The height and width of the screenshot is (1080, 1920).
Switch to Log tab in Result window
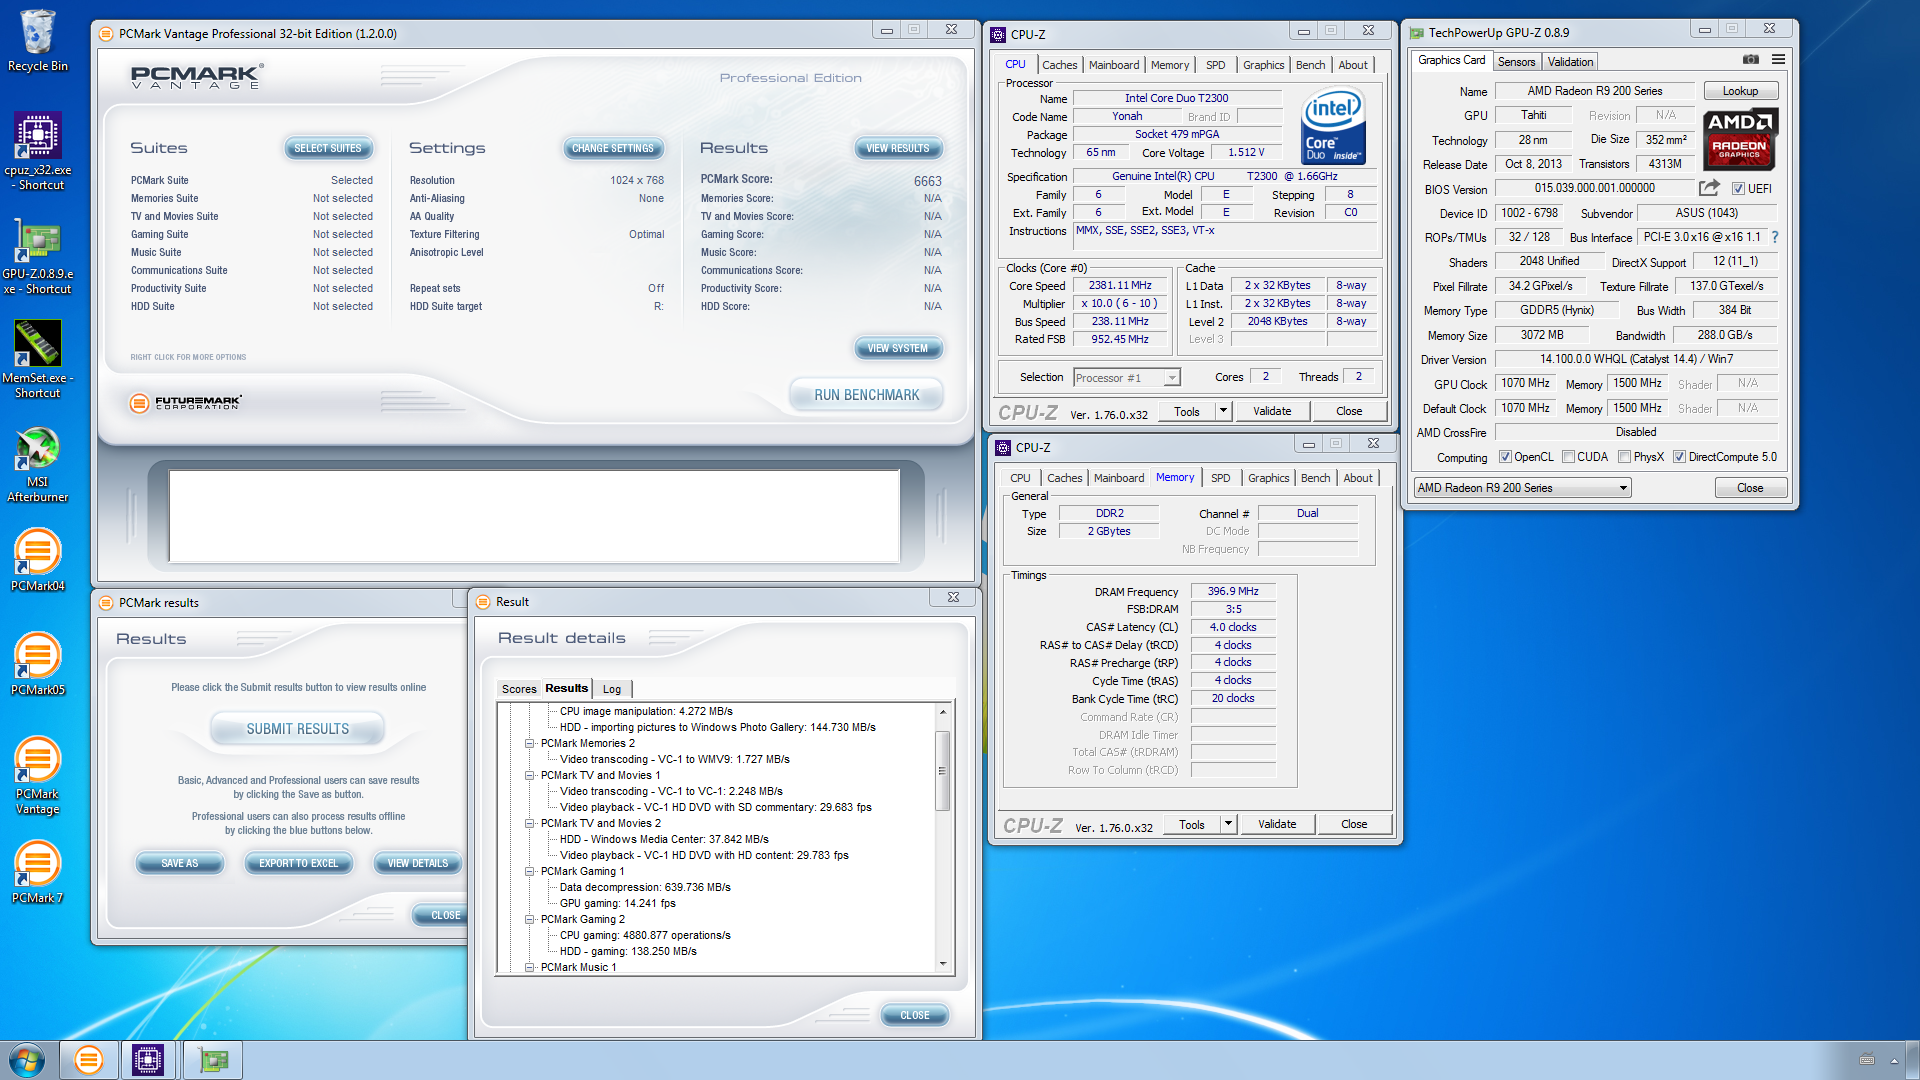[x=612, y=689]
